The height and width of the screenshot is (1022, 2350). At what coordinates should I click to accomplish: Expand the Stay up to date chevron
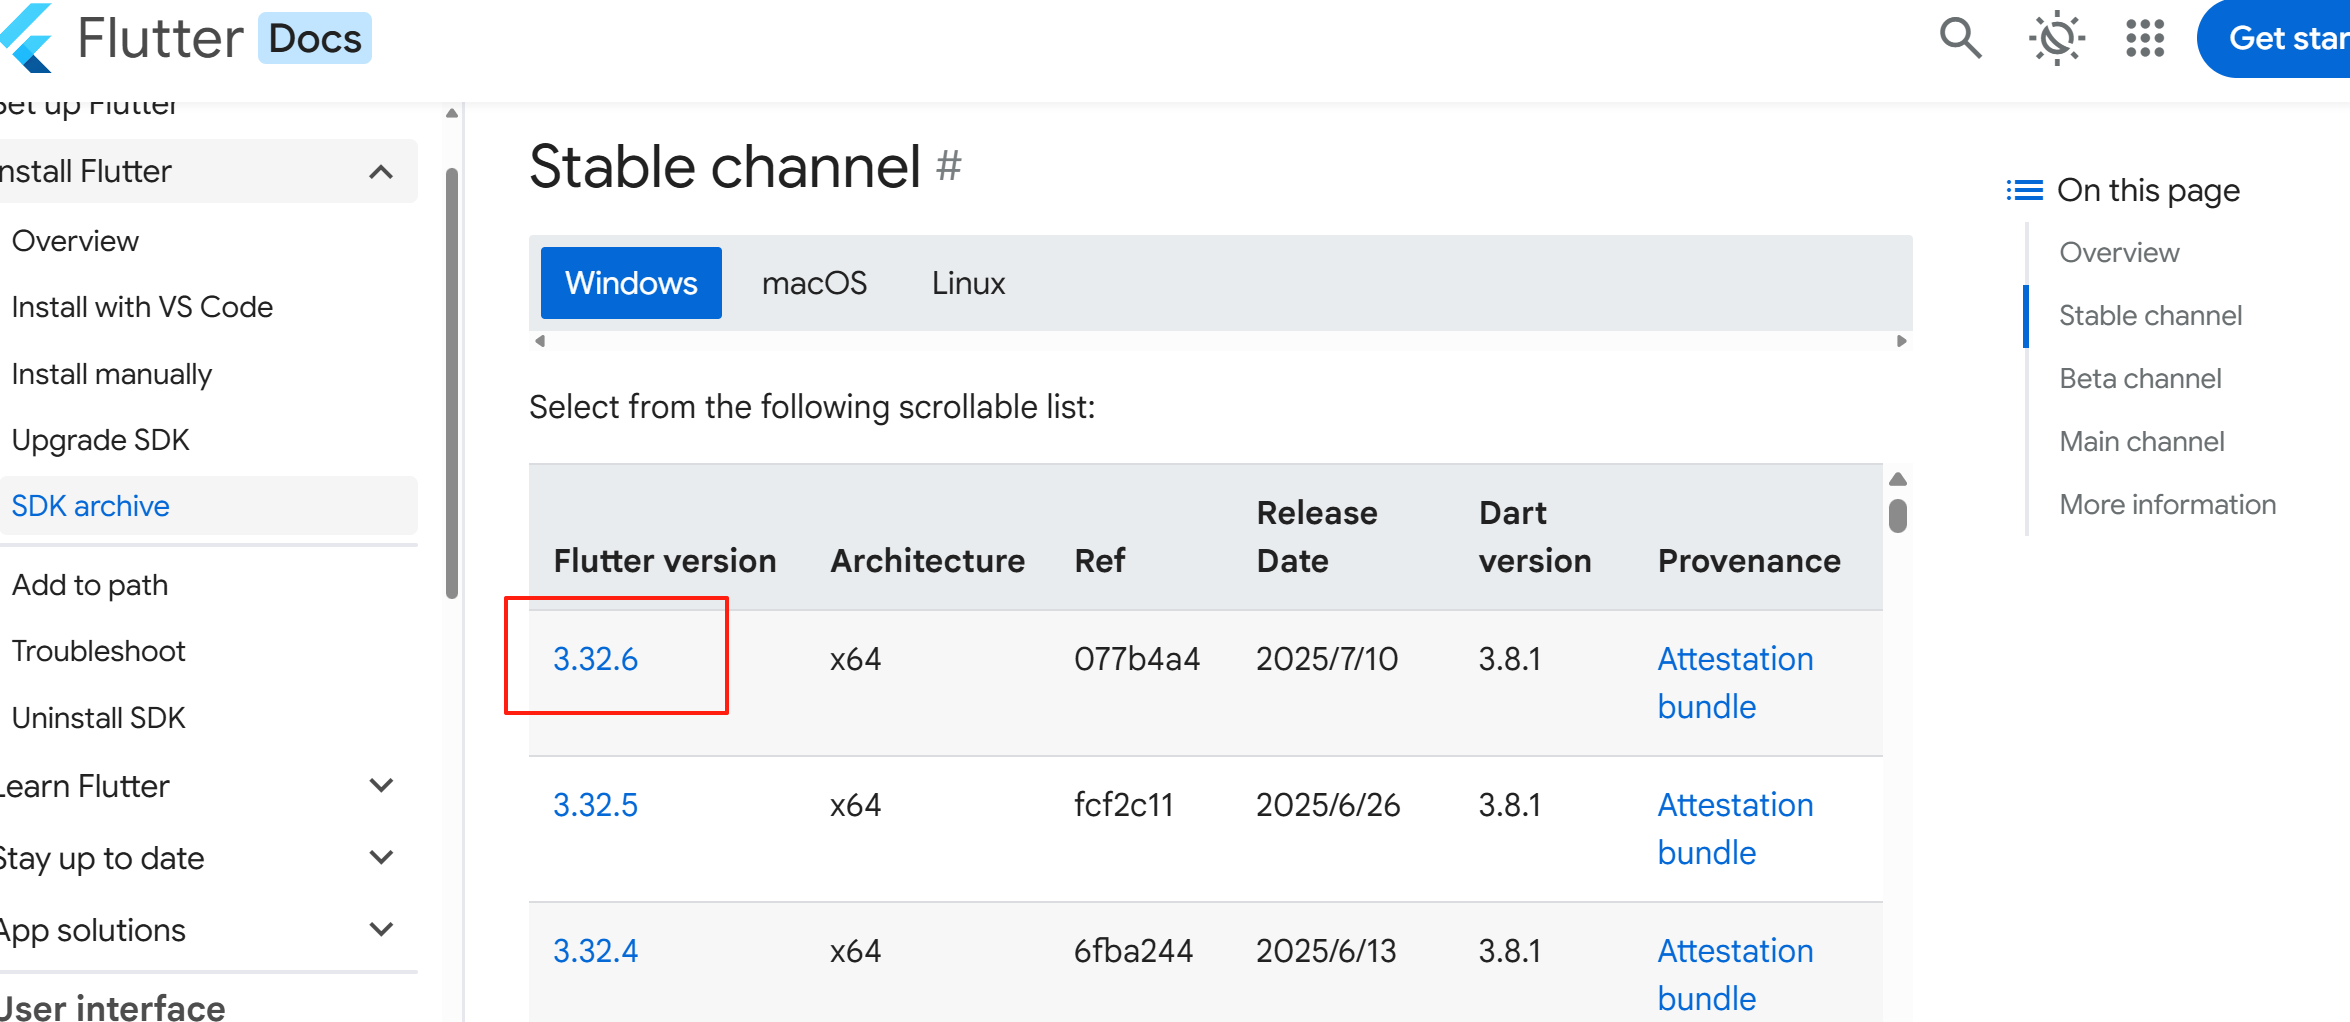point(381,858)
